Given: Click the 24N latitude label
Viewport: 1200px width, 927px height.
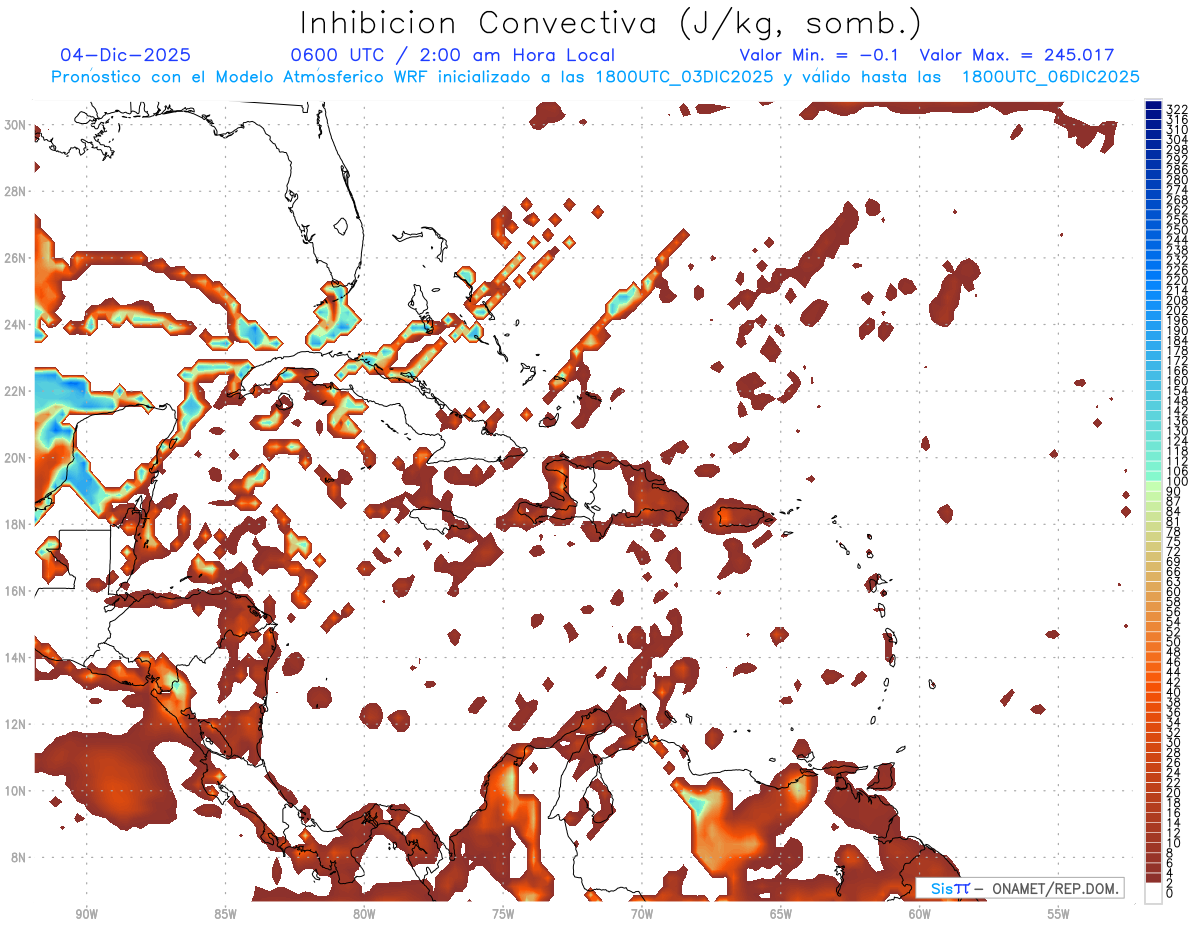Looking at the screenshot, I should tap(16, 324).
